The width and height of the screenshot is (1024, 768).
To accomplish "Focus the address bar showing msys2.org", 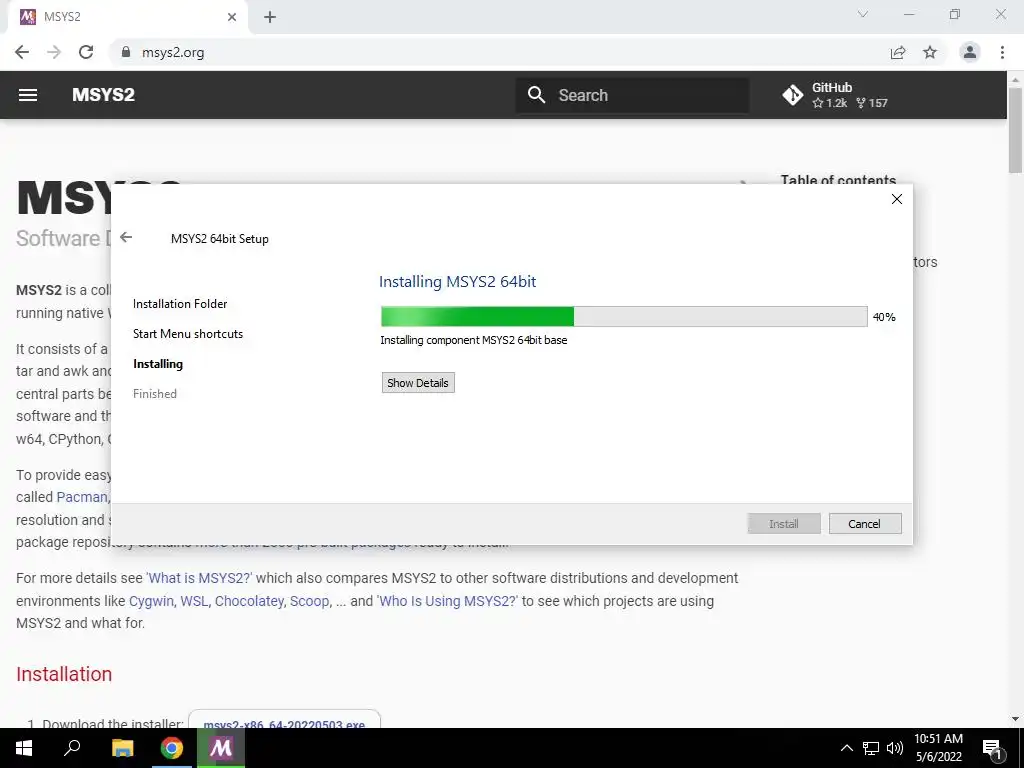I will tap(496, 52).
